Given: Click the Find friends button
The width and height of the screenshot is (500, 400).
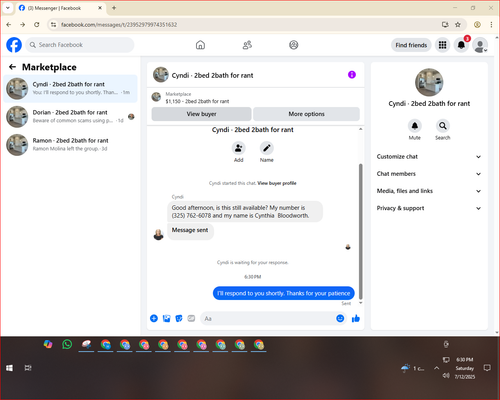Looking at the screenshot, I should click(x=411, y=45).
